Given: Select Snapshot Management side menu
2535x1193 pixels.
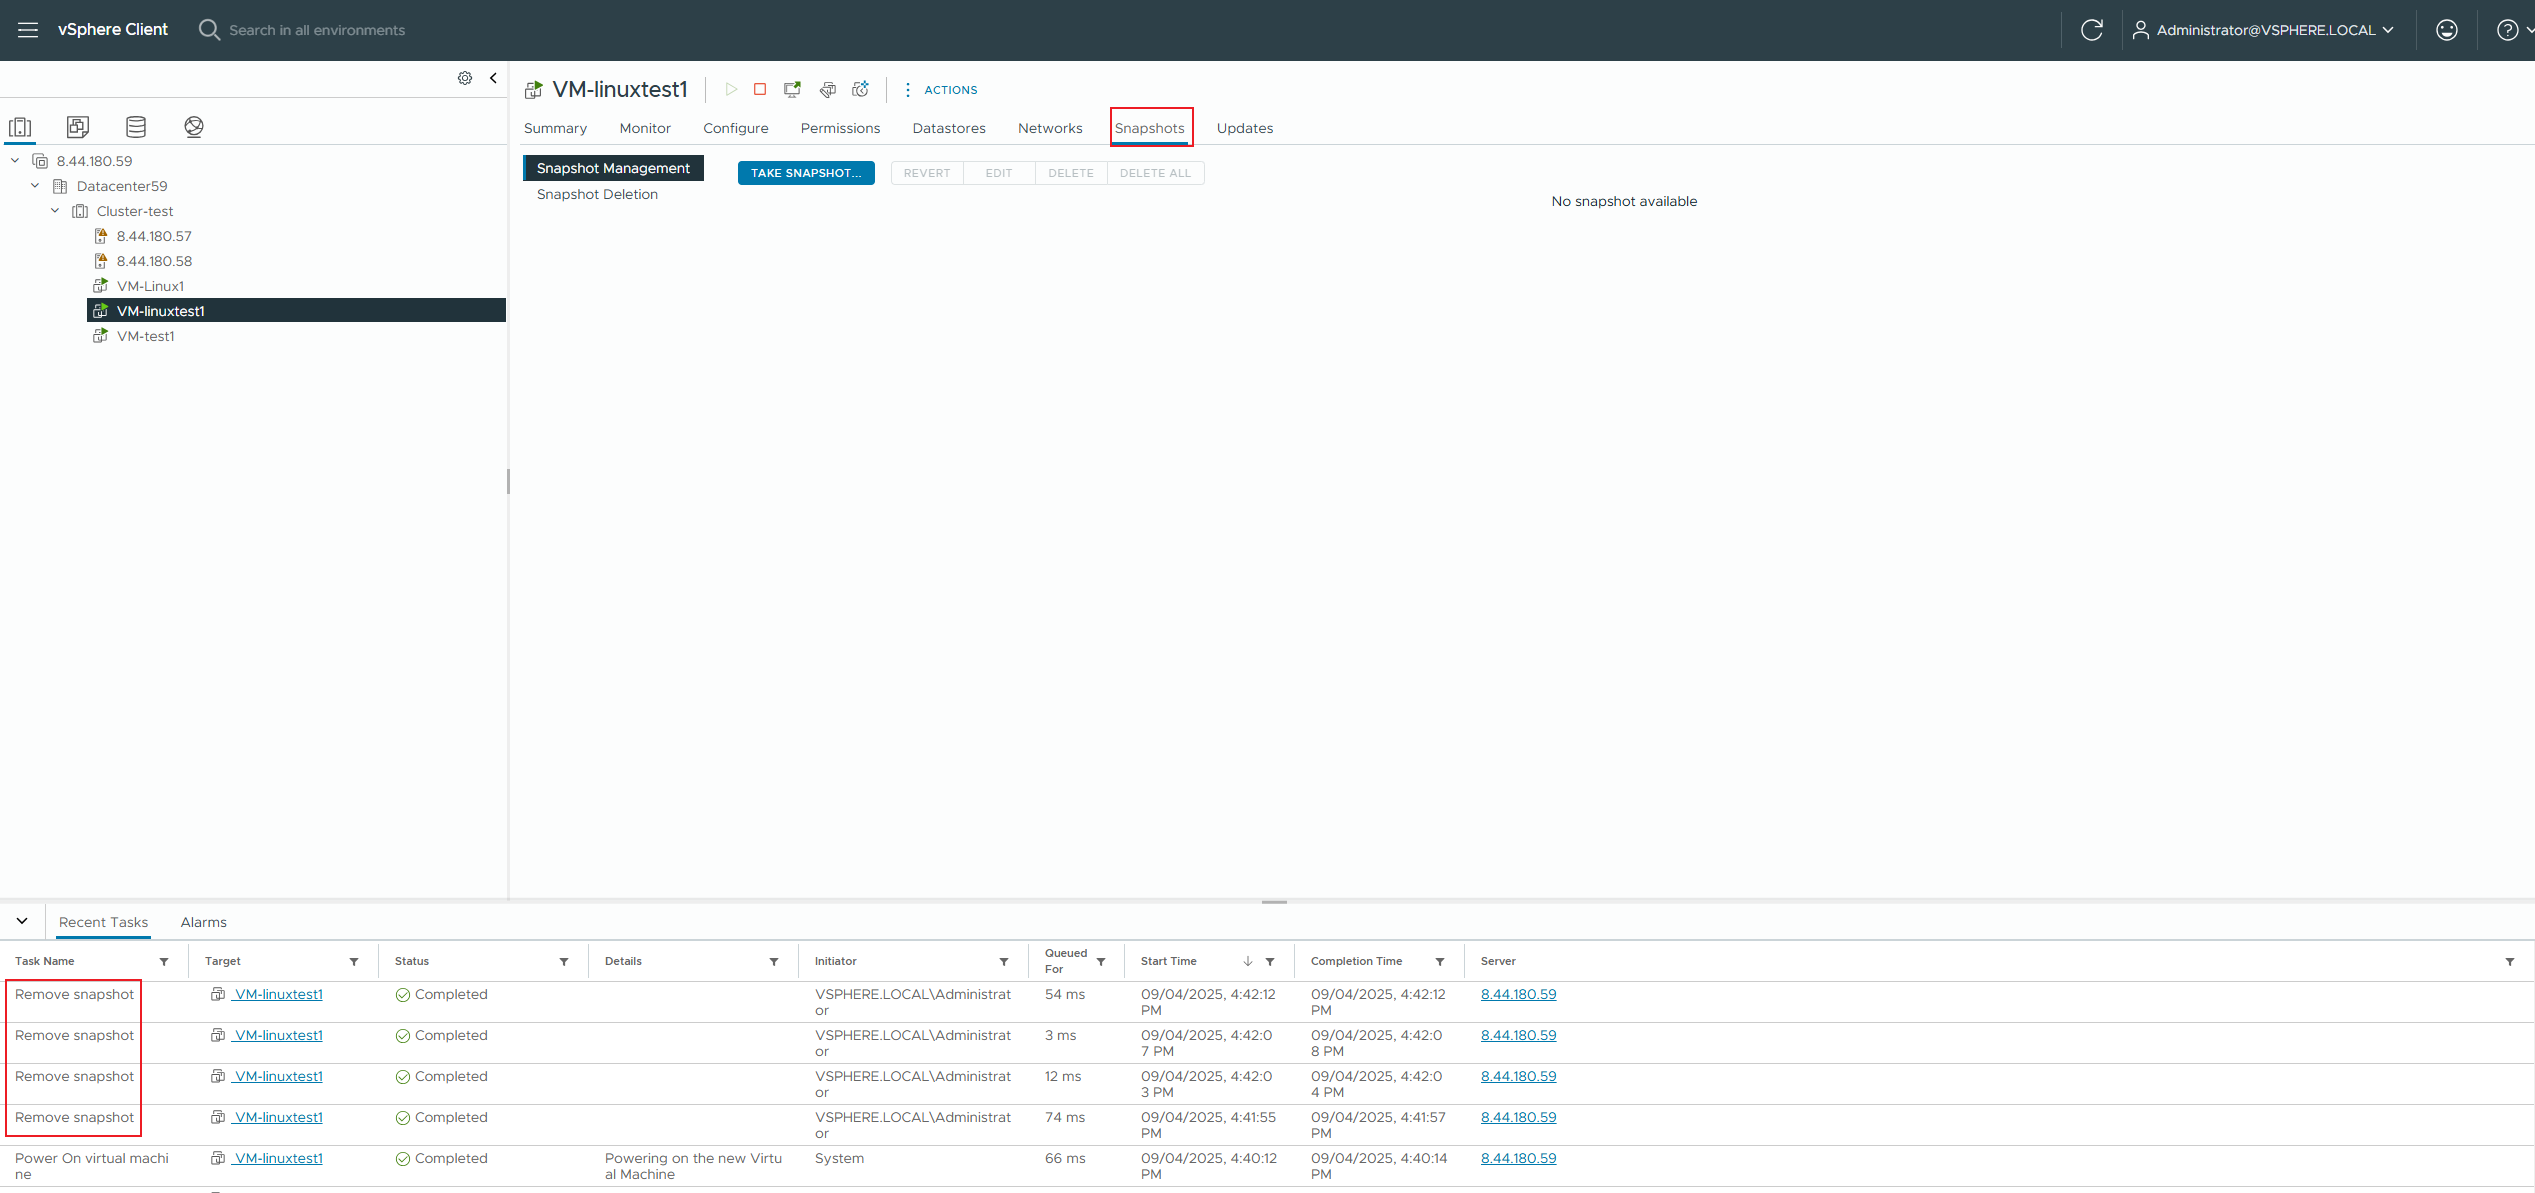Looking at the screenshot, I should tap(613, 168).
